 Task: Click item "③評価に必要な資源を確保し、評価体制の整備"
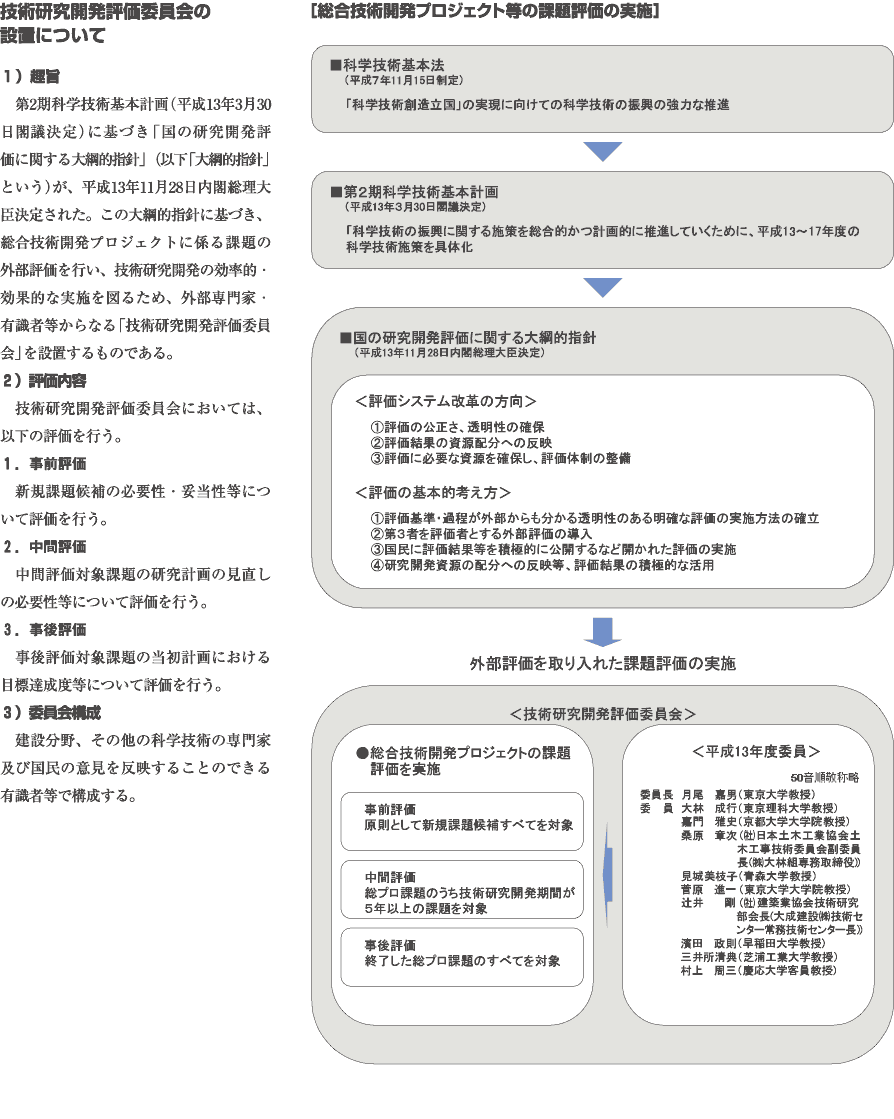click(x=500, y=458)
